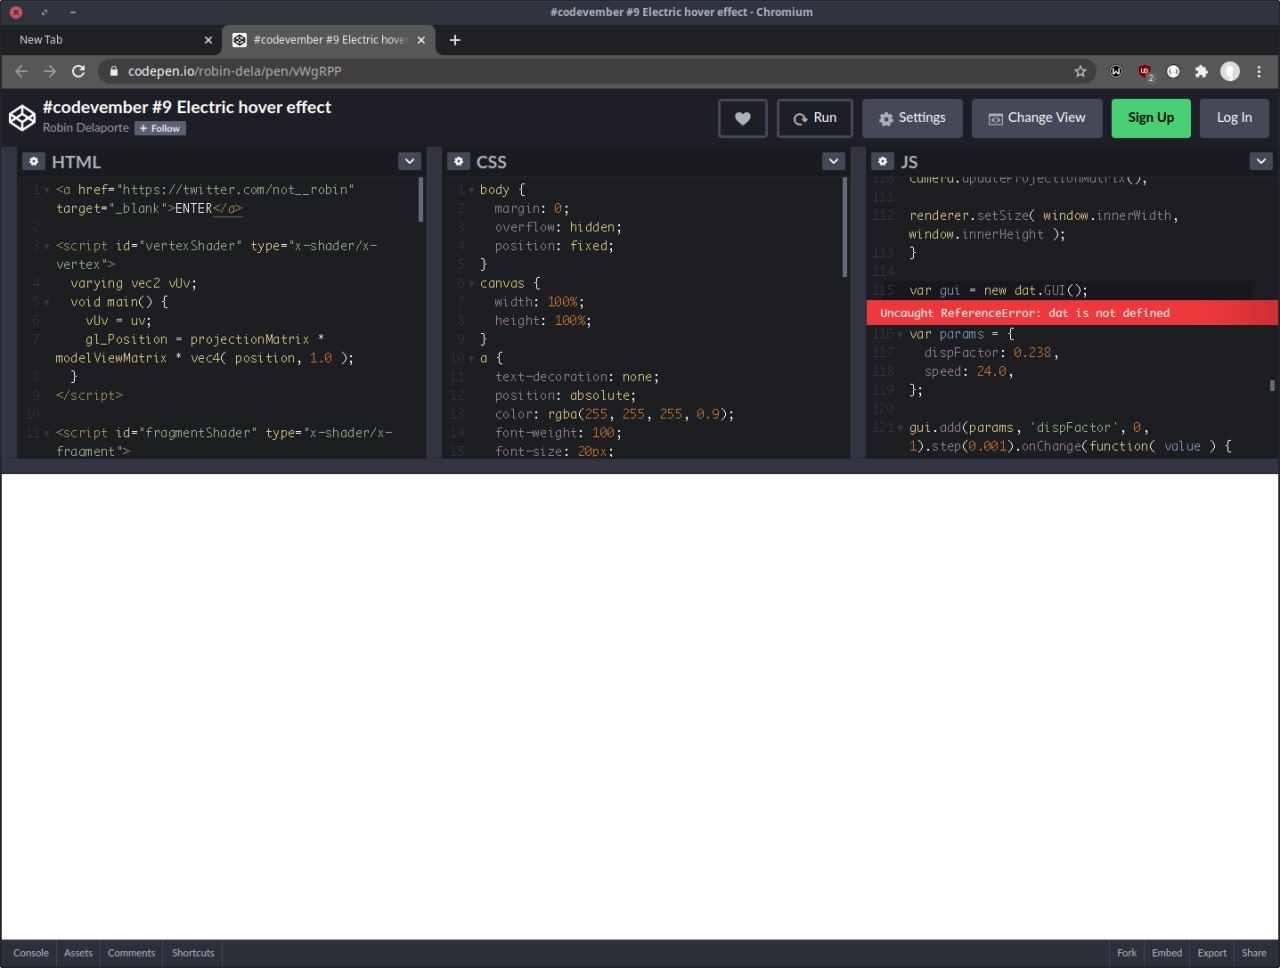The height and width of the screenshot is (968, 1280).
Task: Expand the JS editor dropdown chevron
Action: pos(1261,161)
